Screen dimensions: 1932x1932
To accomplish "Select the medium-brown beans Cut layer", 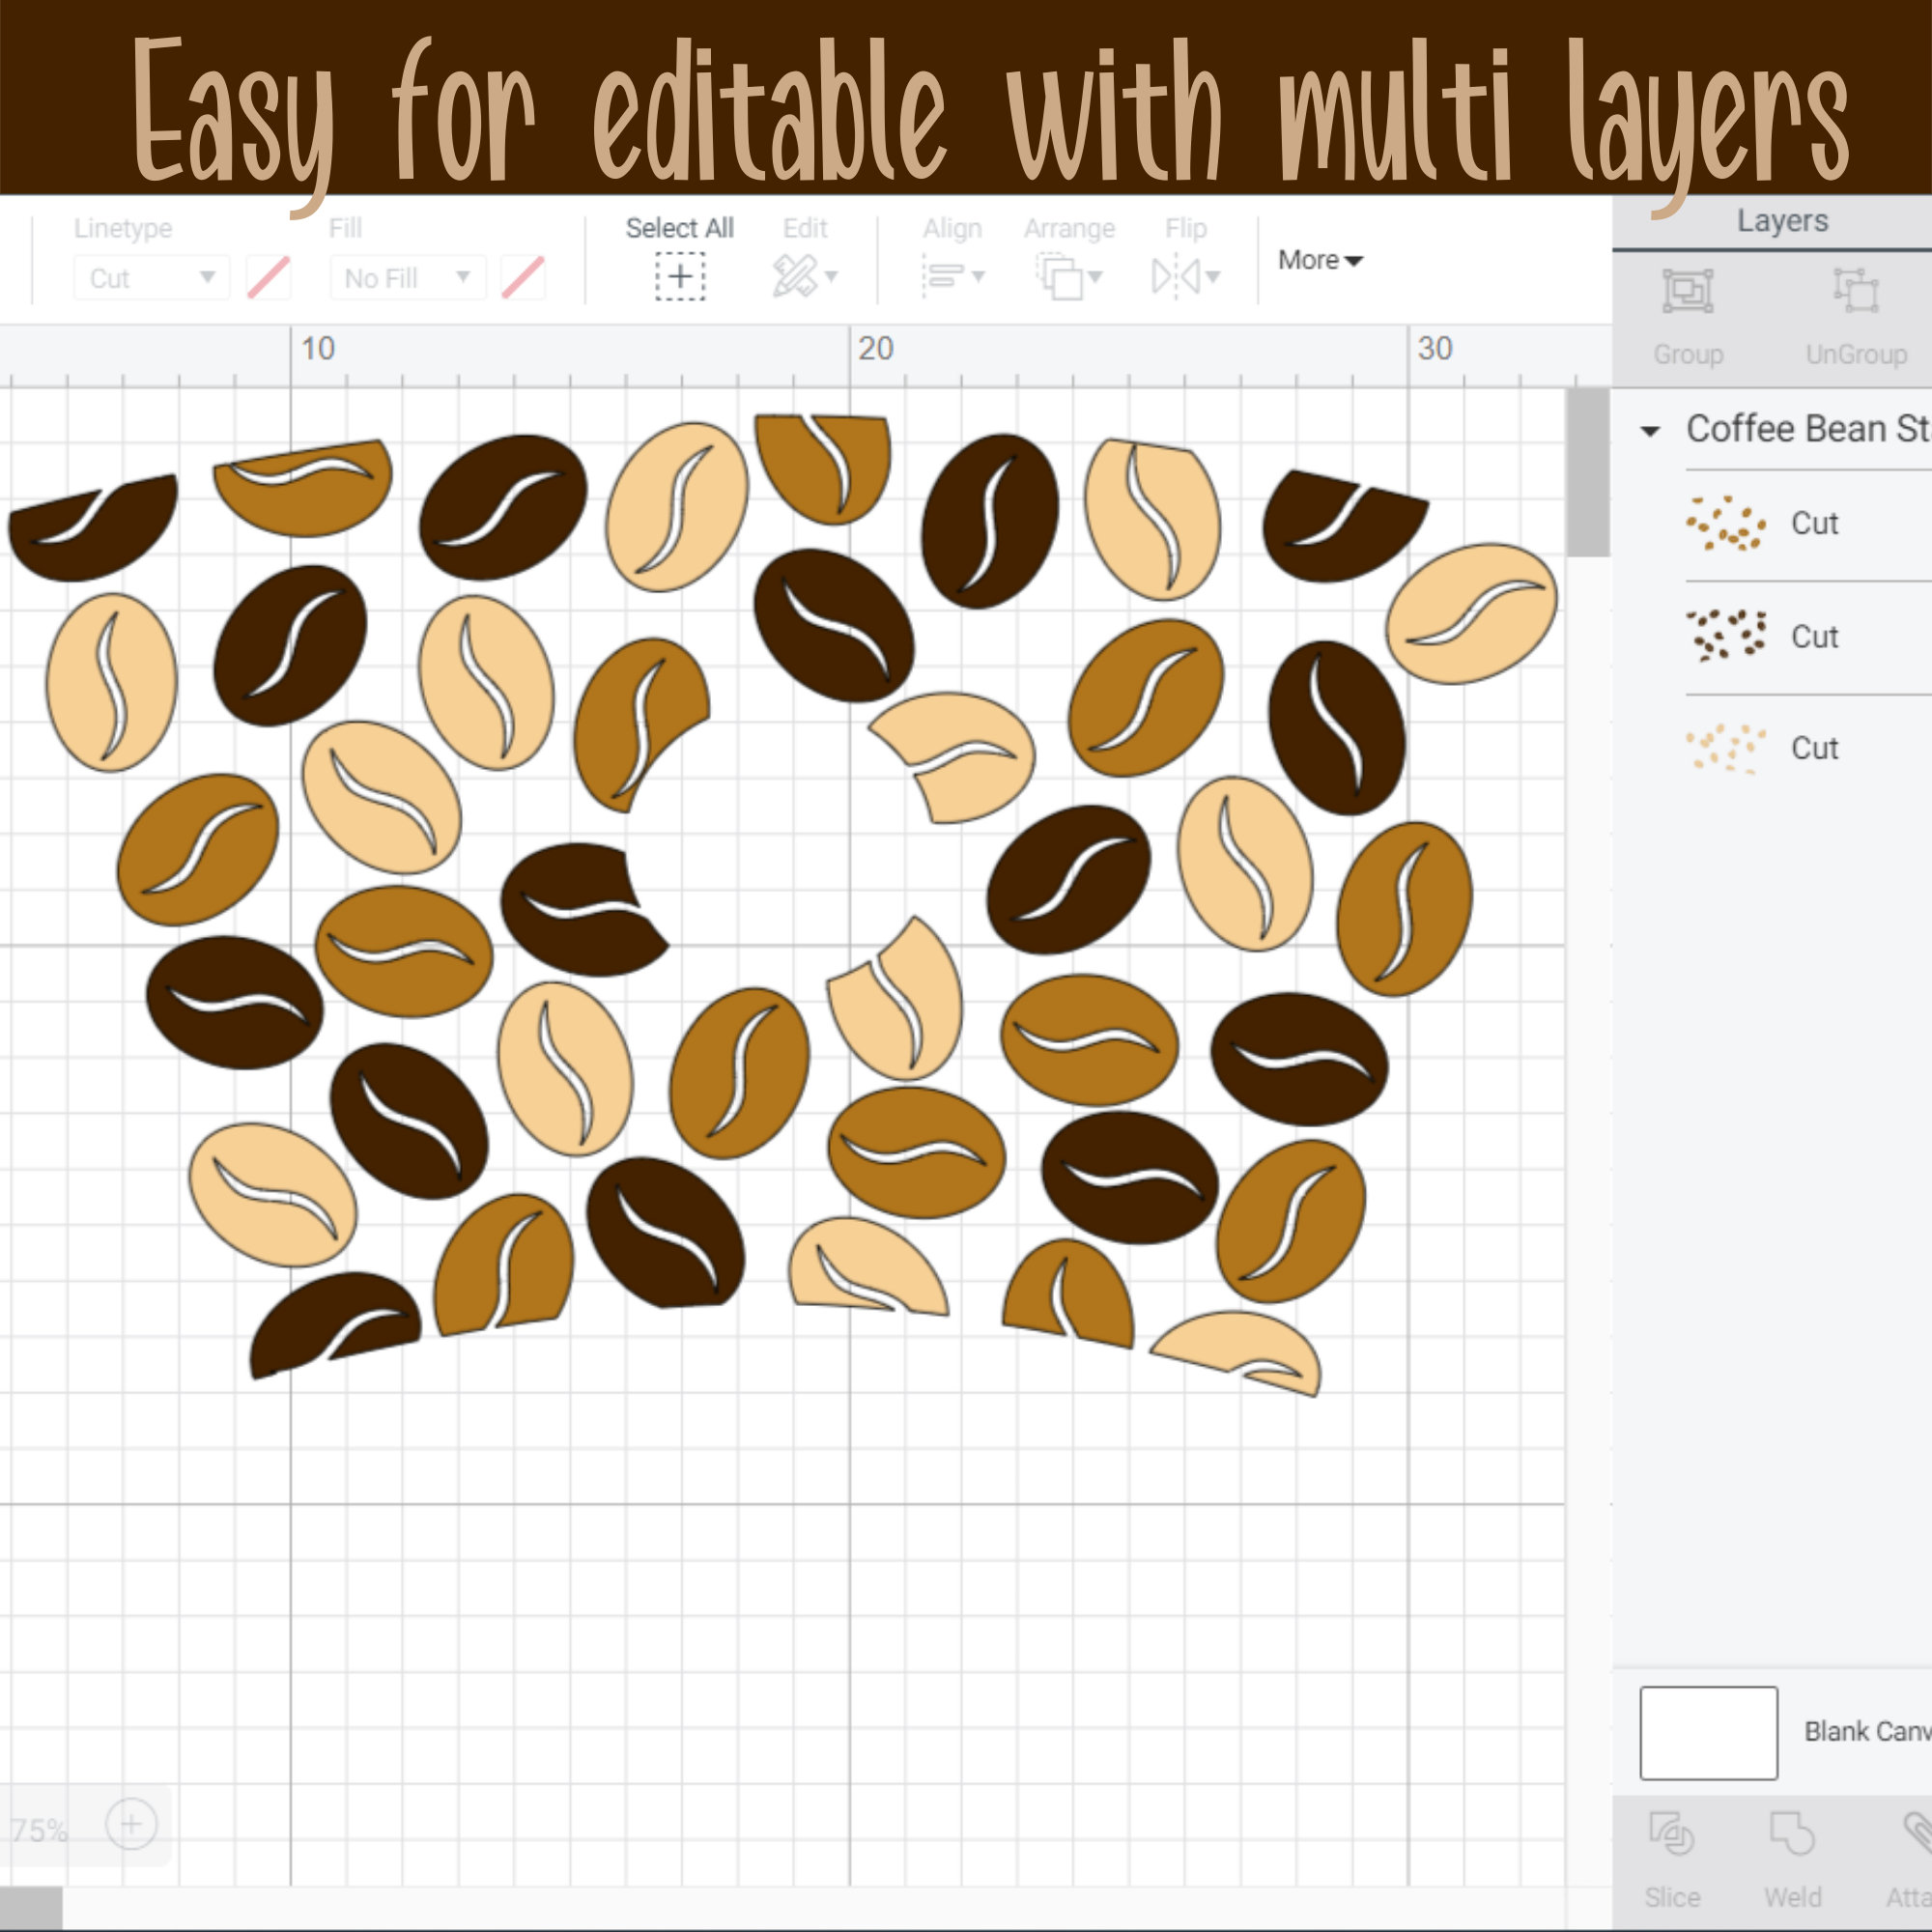I will tap(1808, 523).
